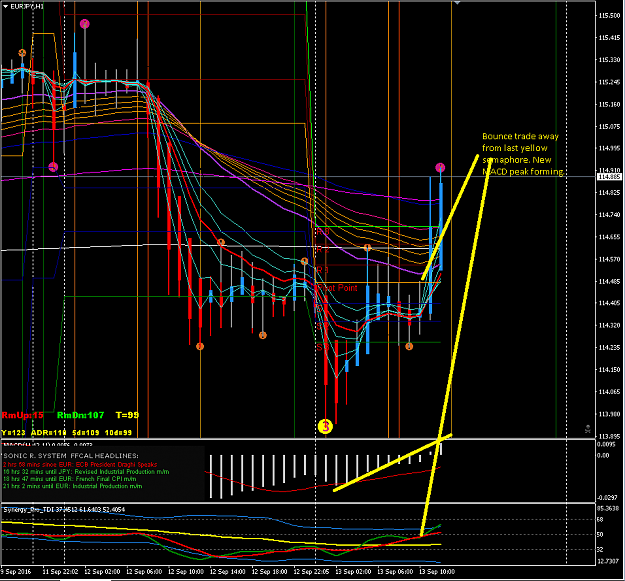Click TDI level 50 label
This screenshot has width=625, height=581.
tap(600, 535)
